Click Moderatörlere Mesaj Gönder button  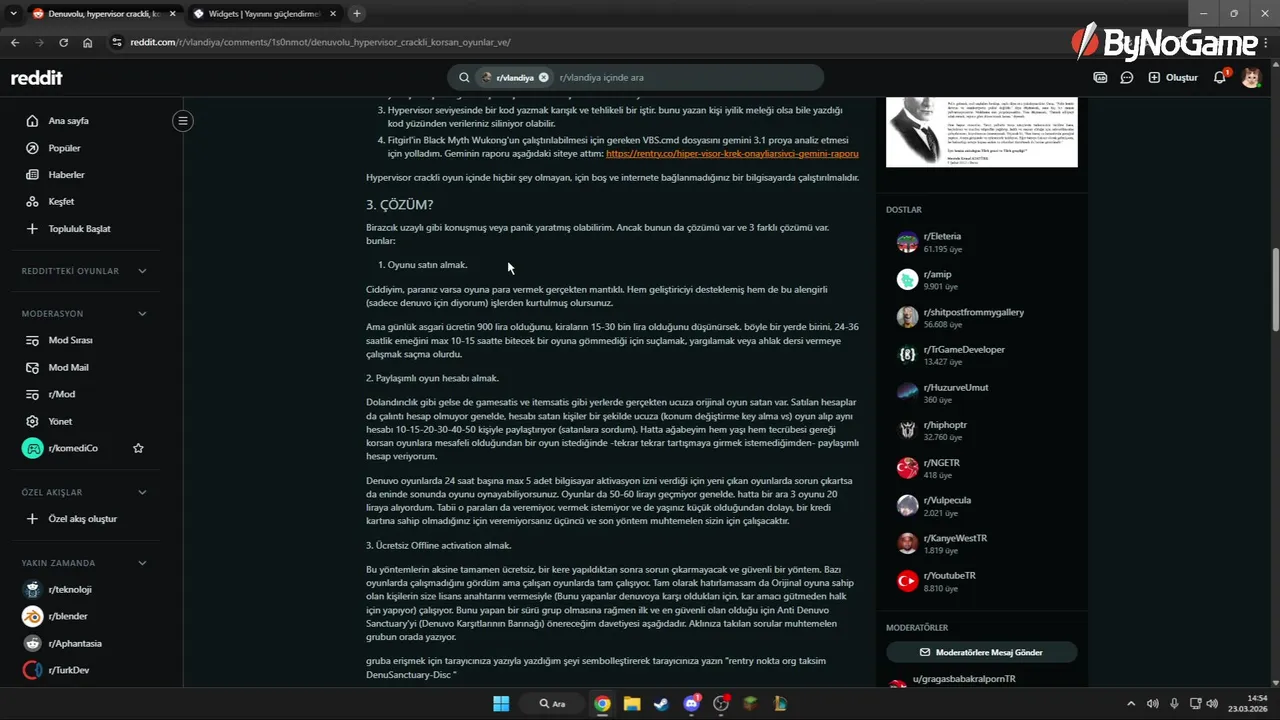point(981,652)
